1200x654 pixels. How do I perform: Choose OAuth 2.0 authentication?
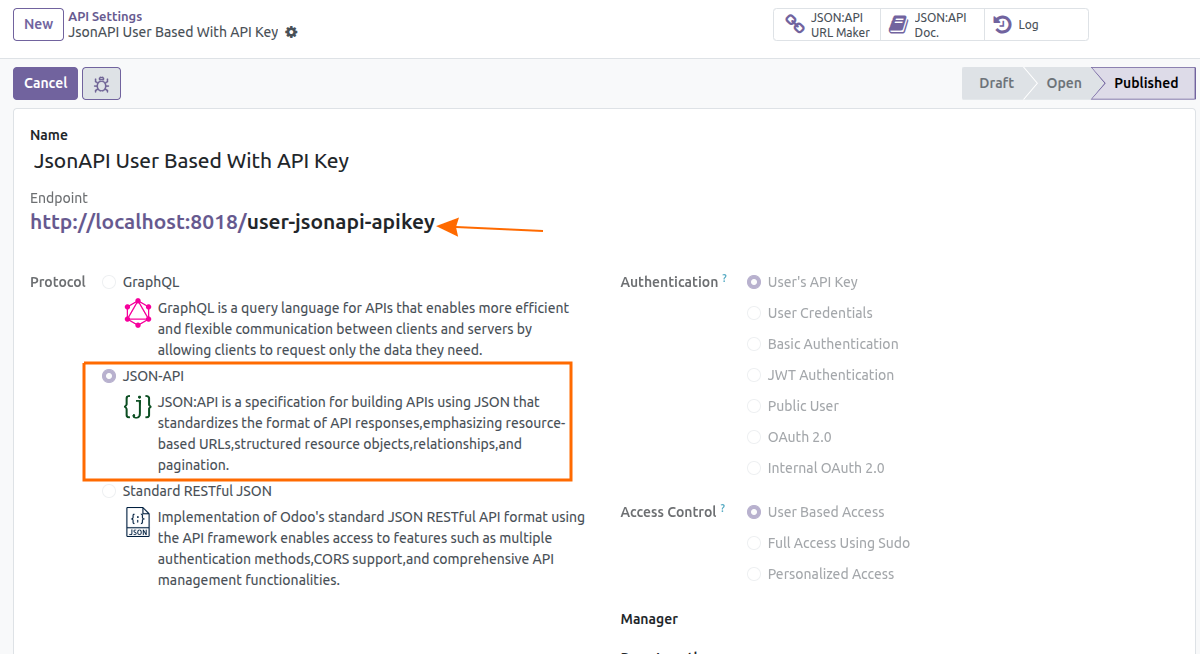tap(754, 437)
